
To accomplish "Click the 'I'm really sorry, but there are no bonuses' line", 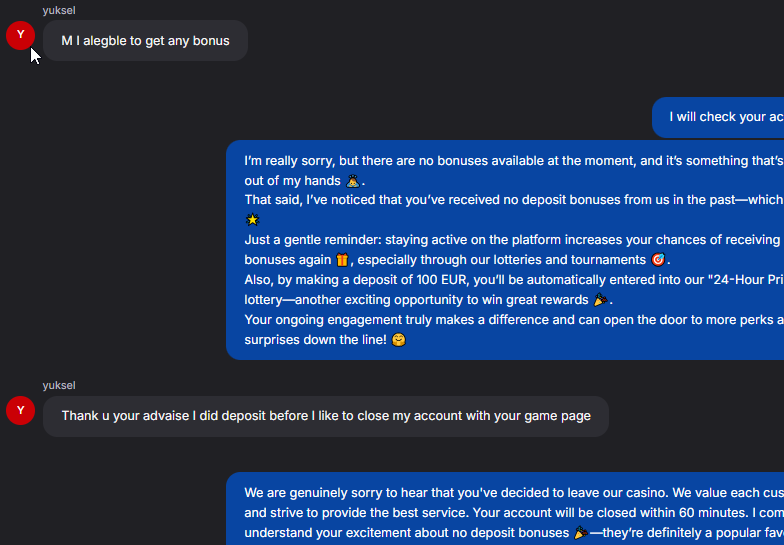I will [x=514, y=161].
